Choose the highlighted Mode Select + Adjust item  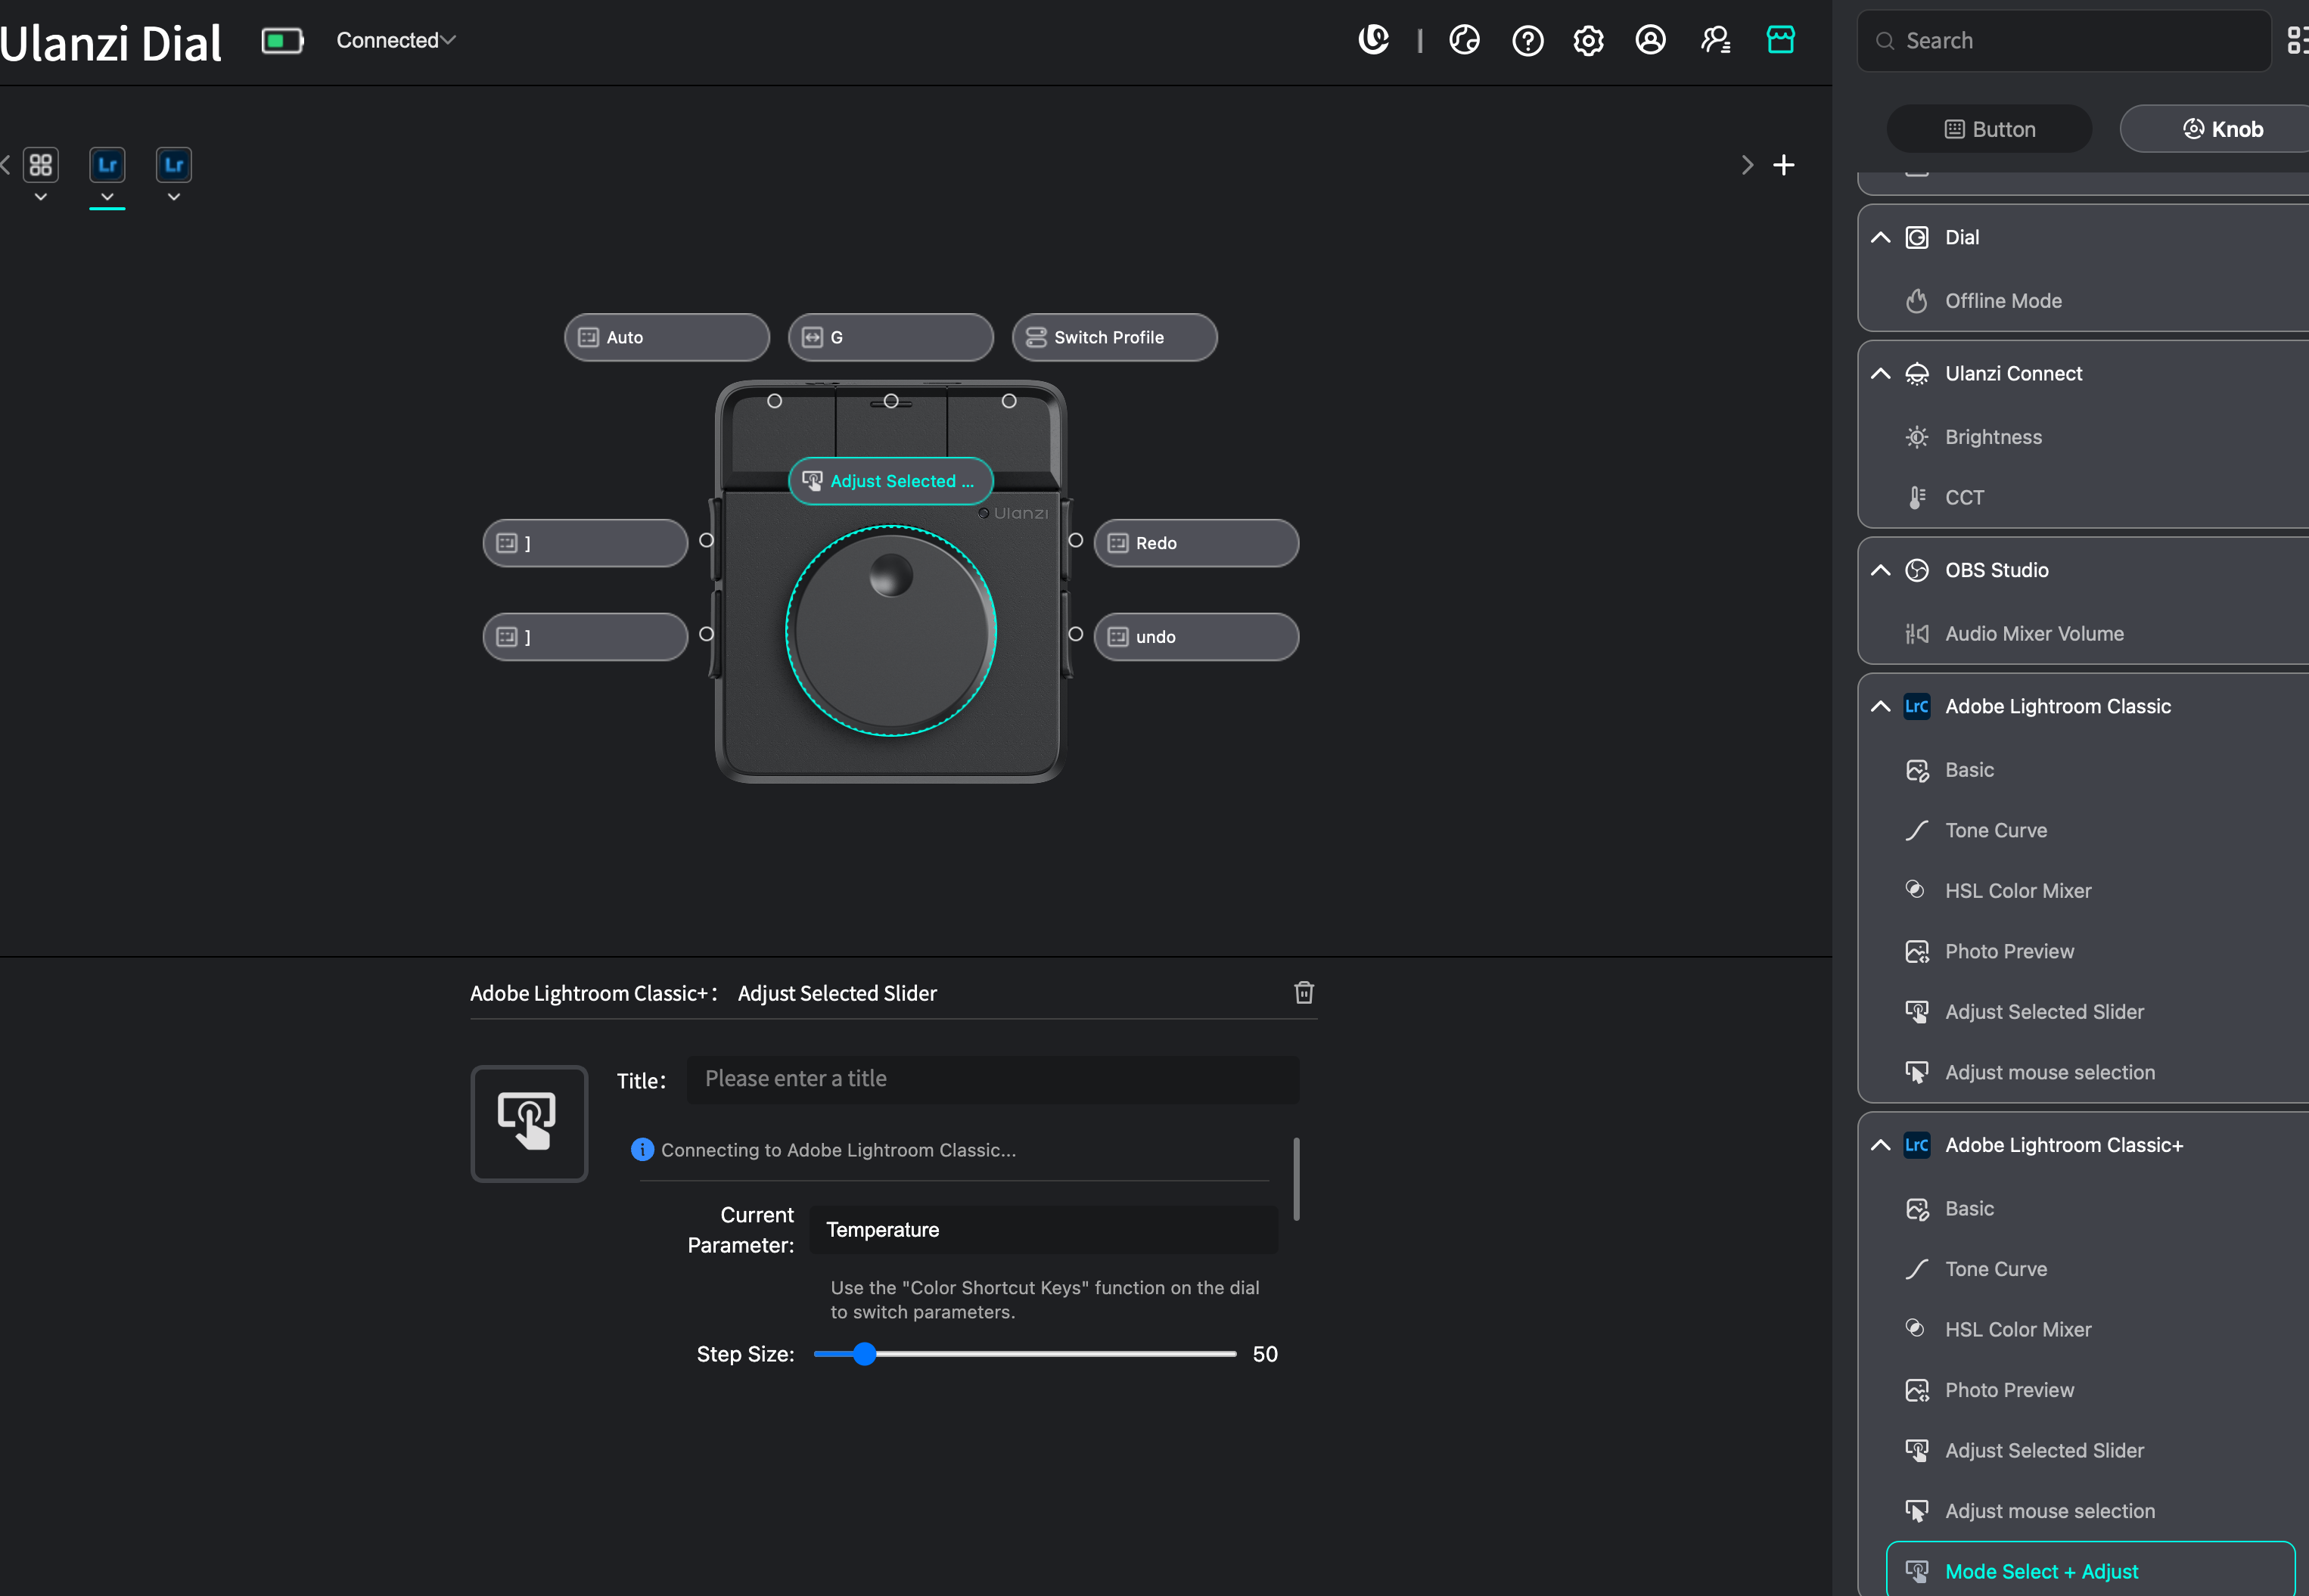tap(2090, 1570)
